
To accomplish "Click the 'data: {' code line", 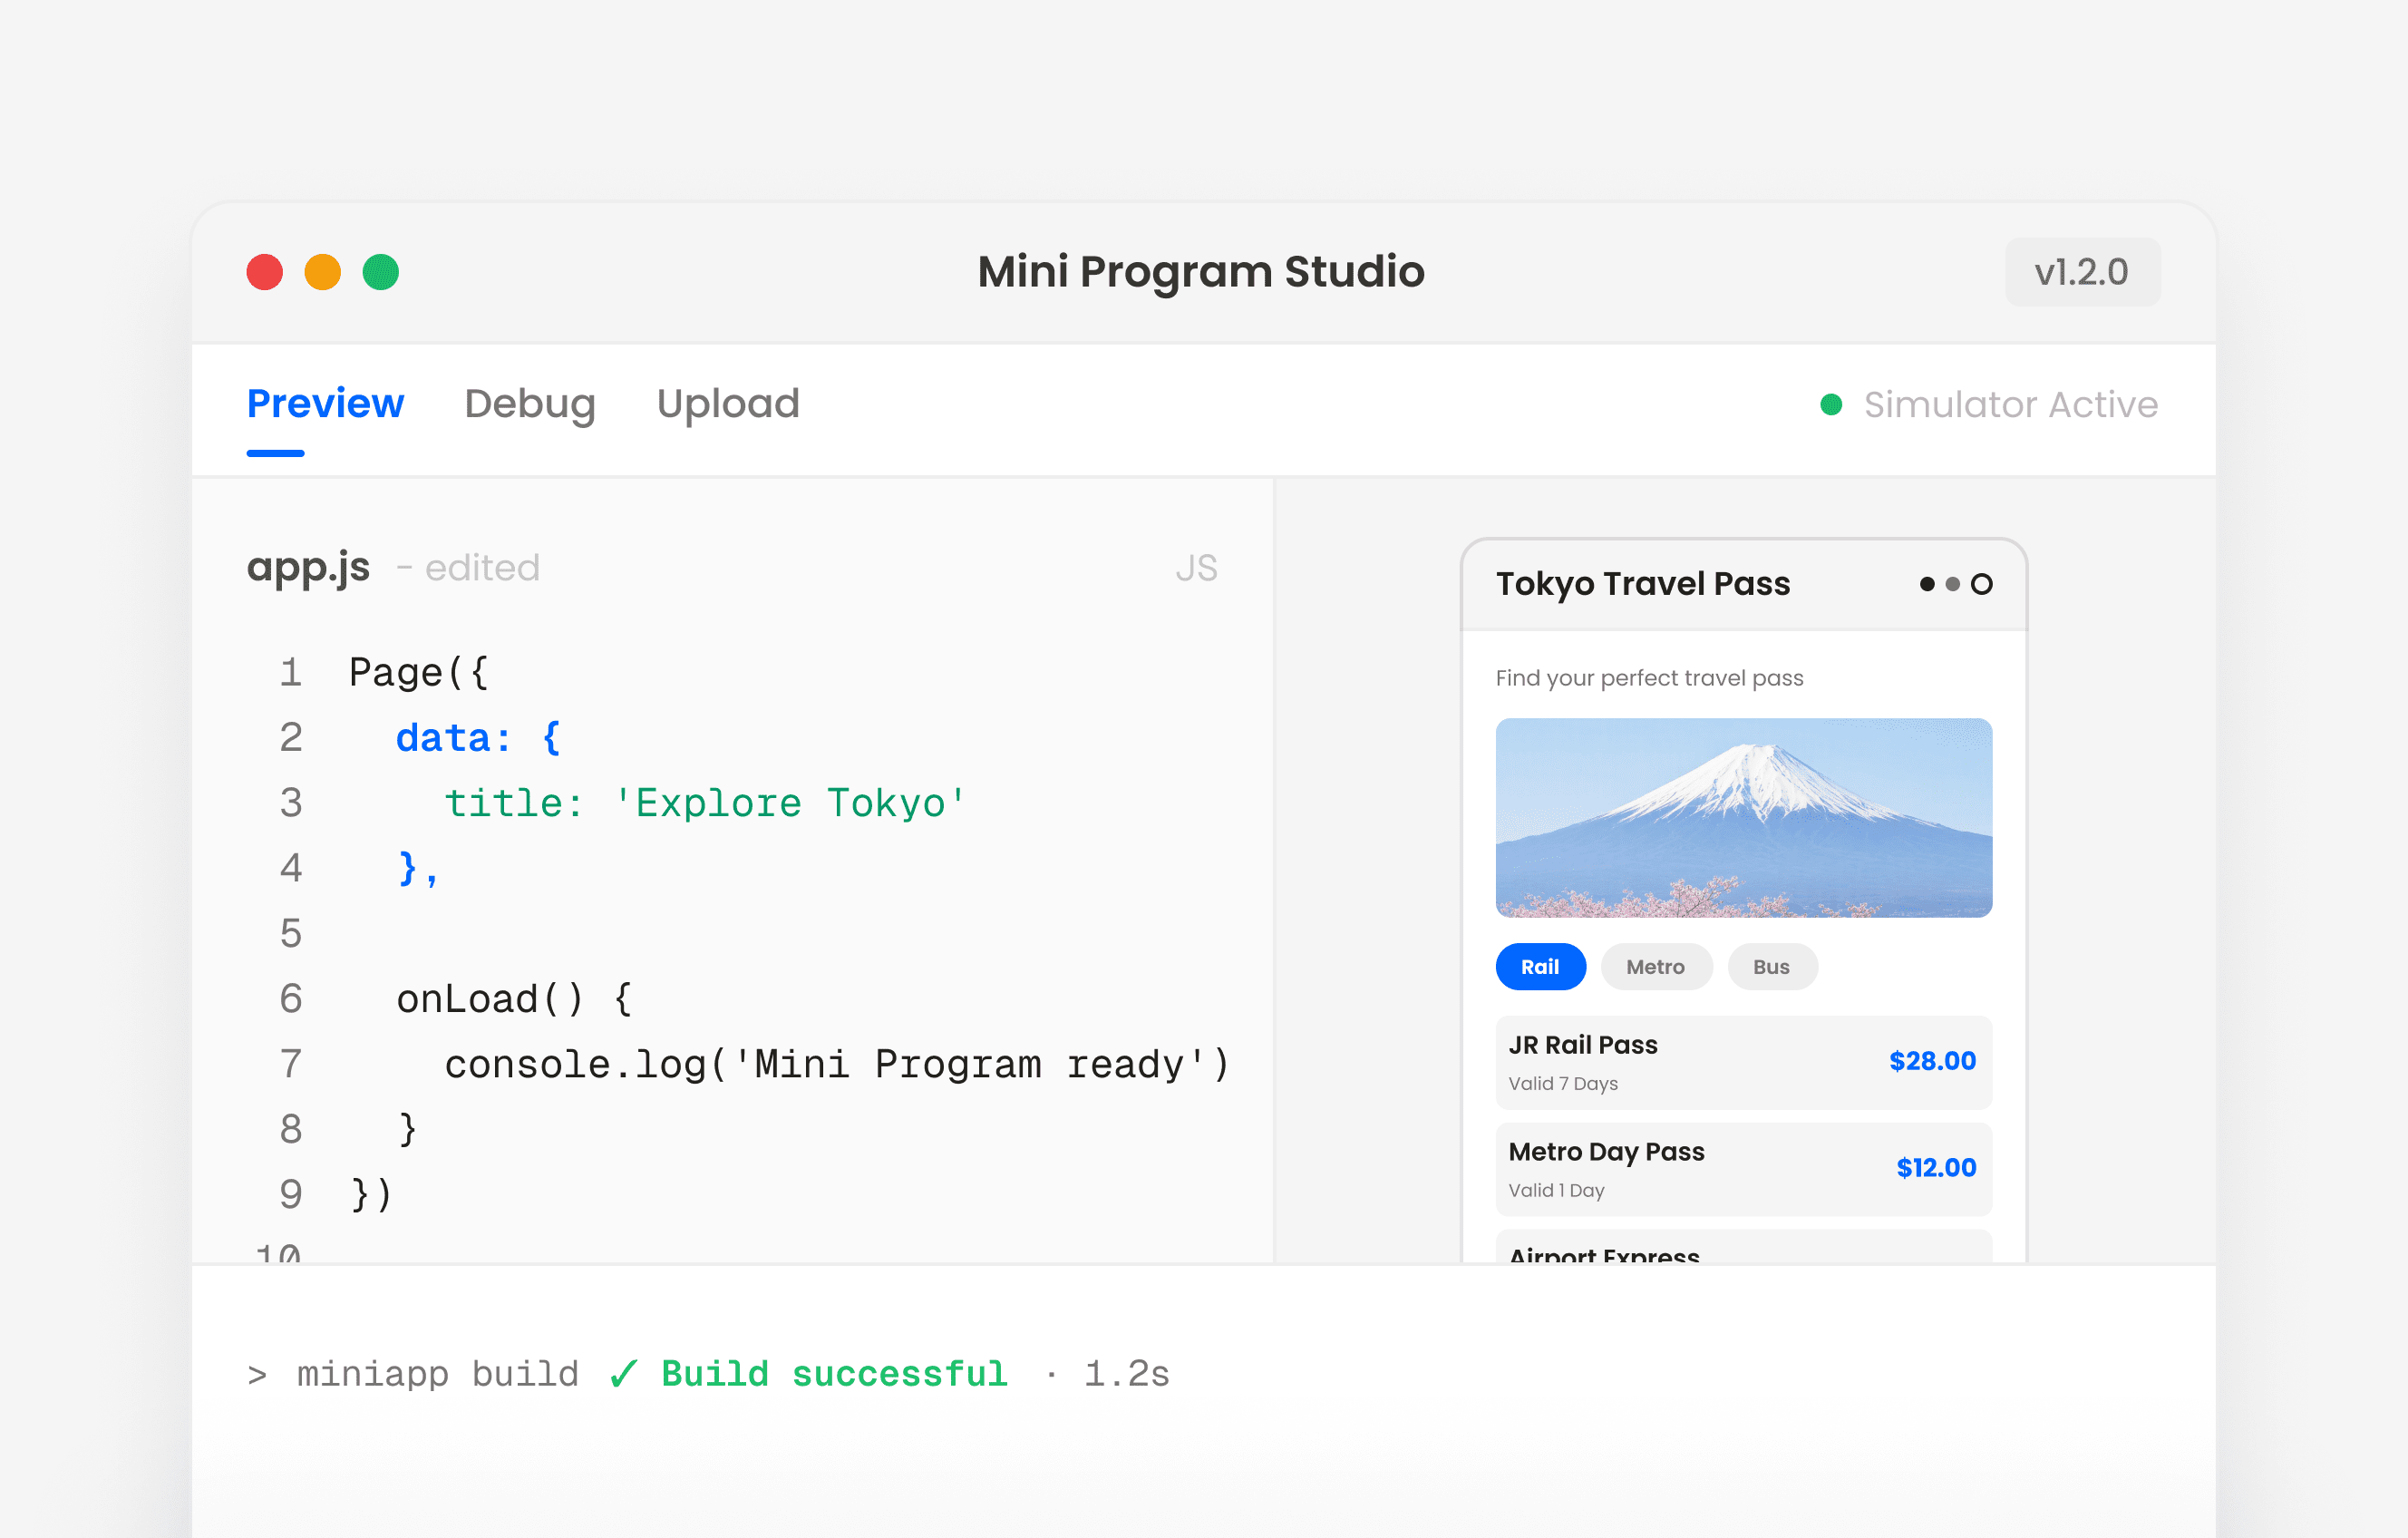I will [479, 738].
